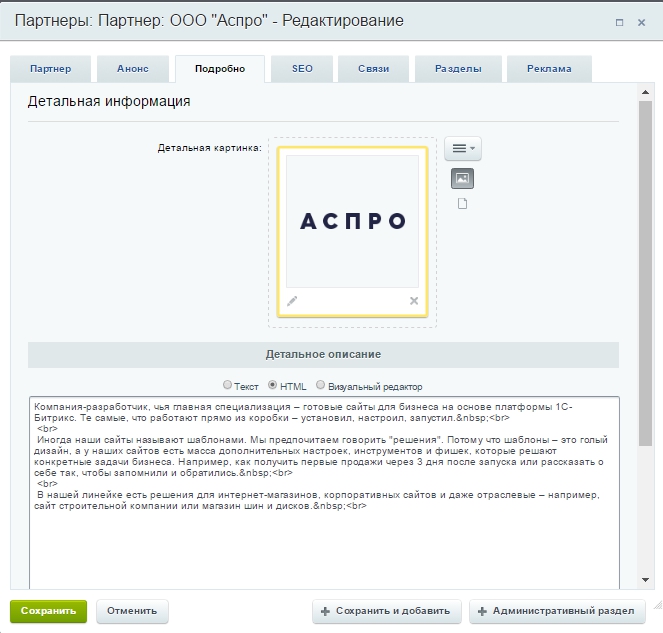This screenshot has width=663, height=633.
Task: Switch to the Подробно tab
Action: (220, 69)
